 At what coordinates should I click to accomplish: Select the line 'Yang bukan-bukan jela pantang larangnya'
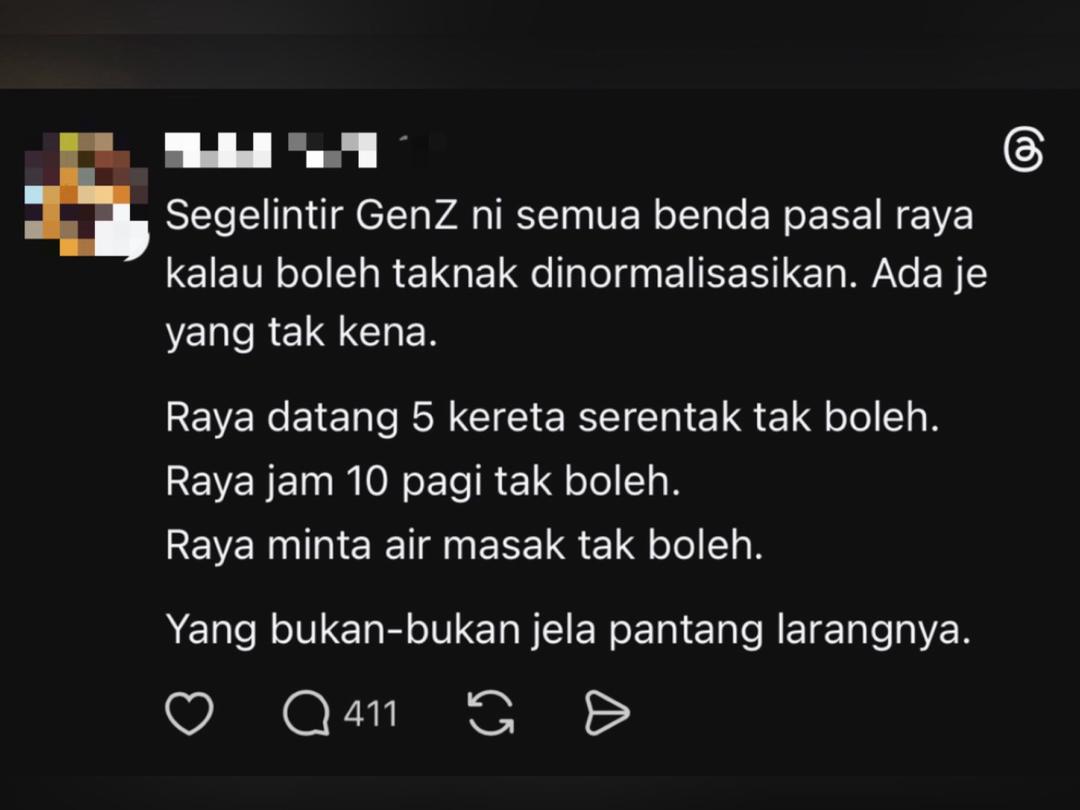[568, 630]
